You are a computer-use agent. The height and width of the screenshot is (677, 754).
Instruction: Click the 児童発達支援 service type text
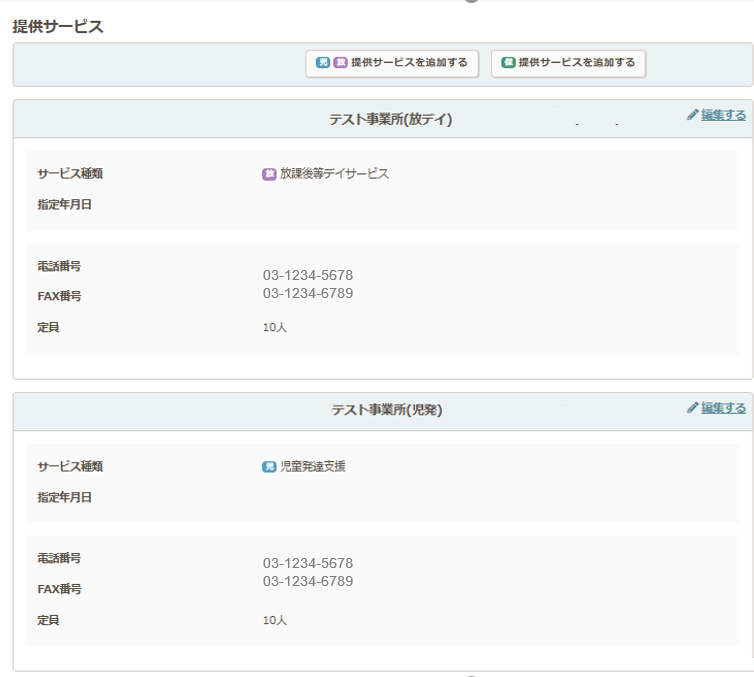click(x=313, y=466)
